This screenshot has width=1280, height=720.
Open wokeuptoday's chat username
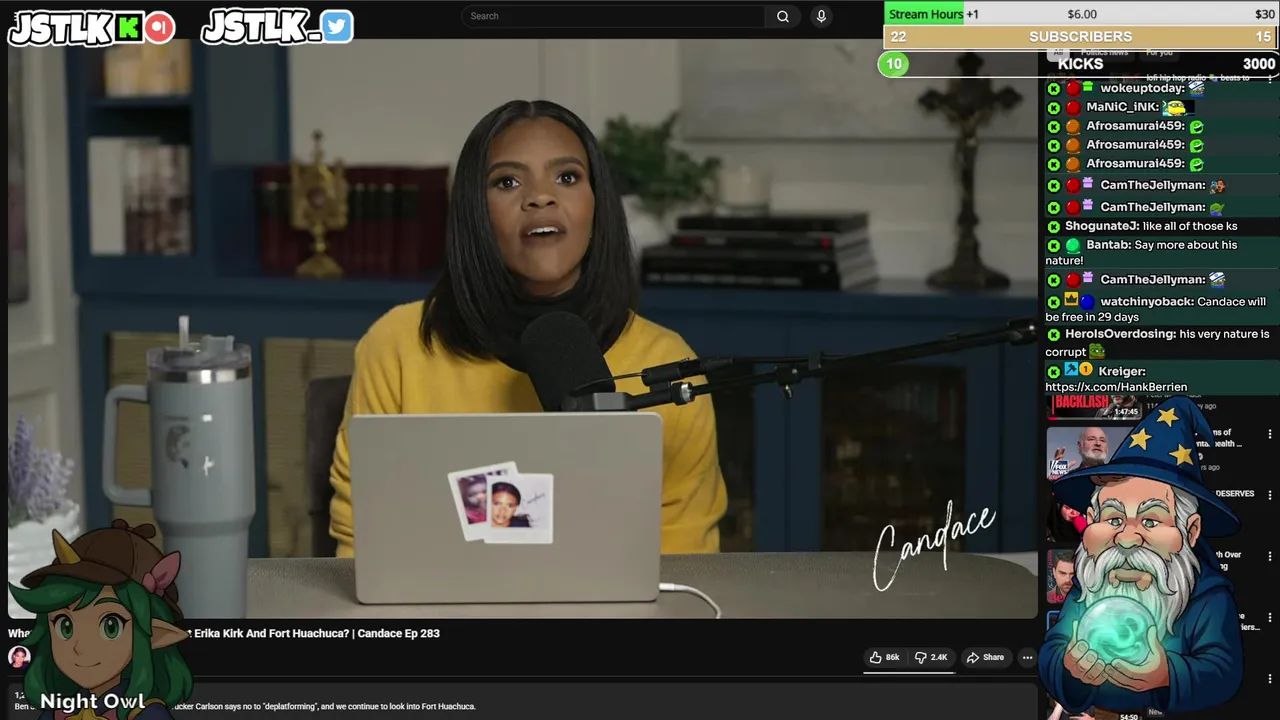[x=1142, y=88]
